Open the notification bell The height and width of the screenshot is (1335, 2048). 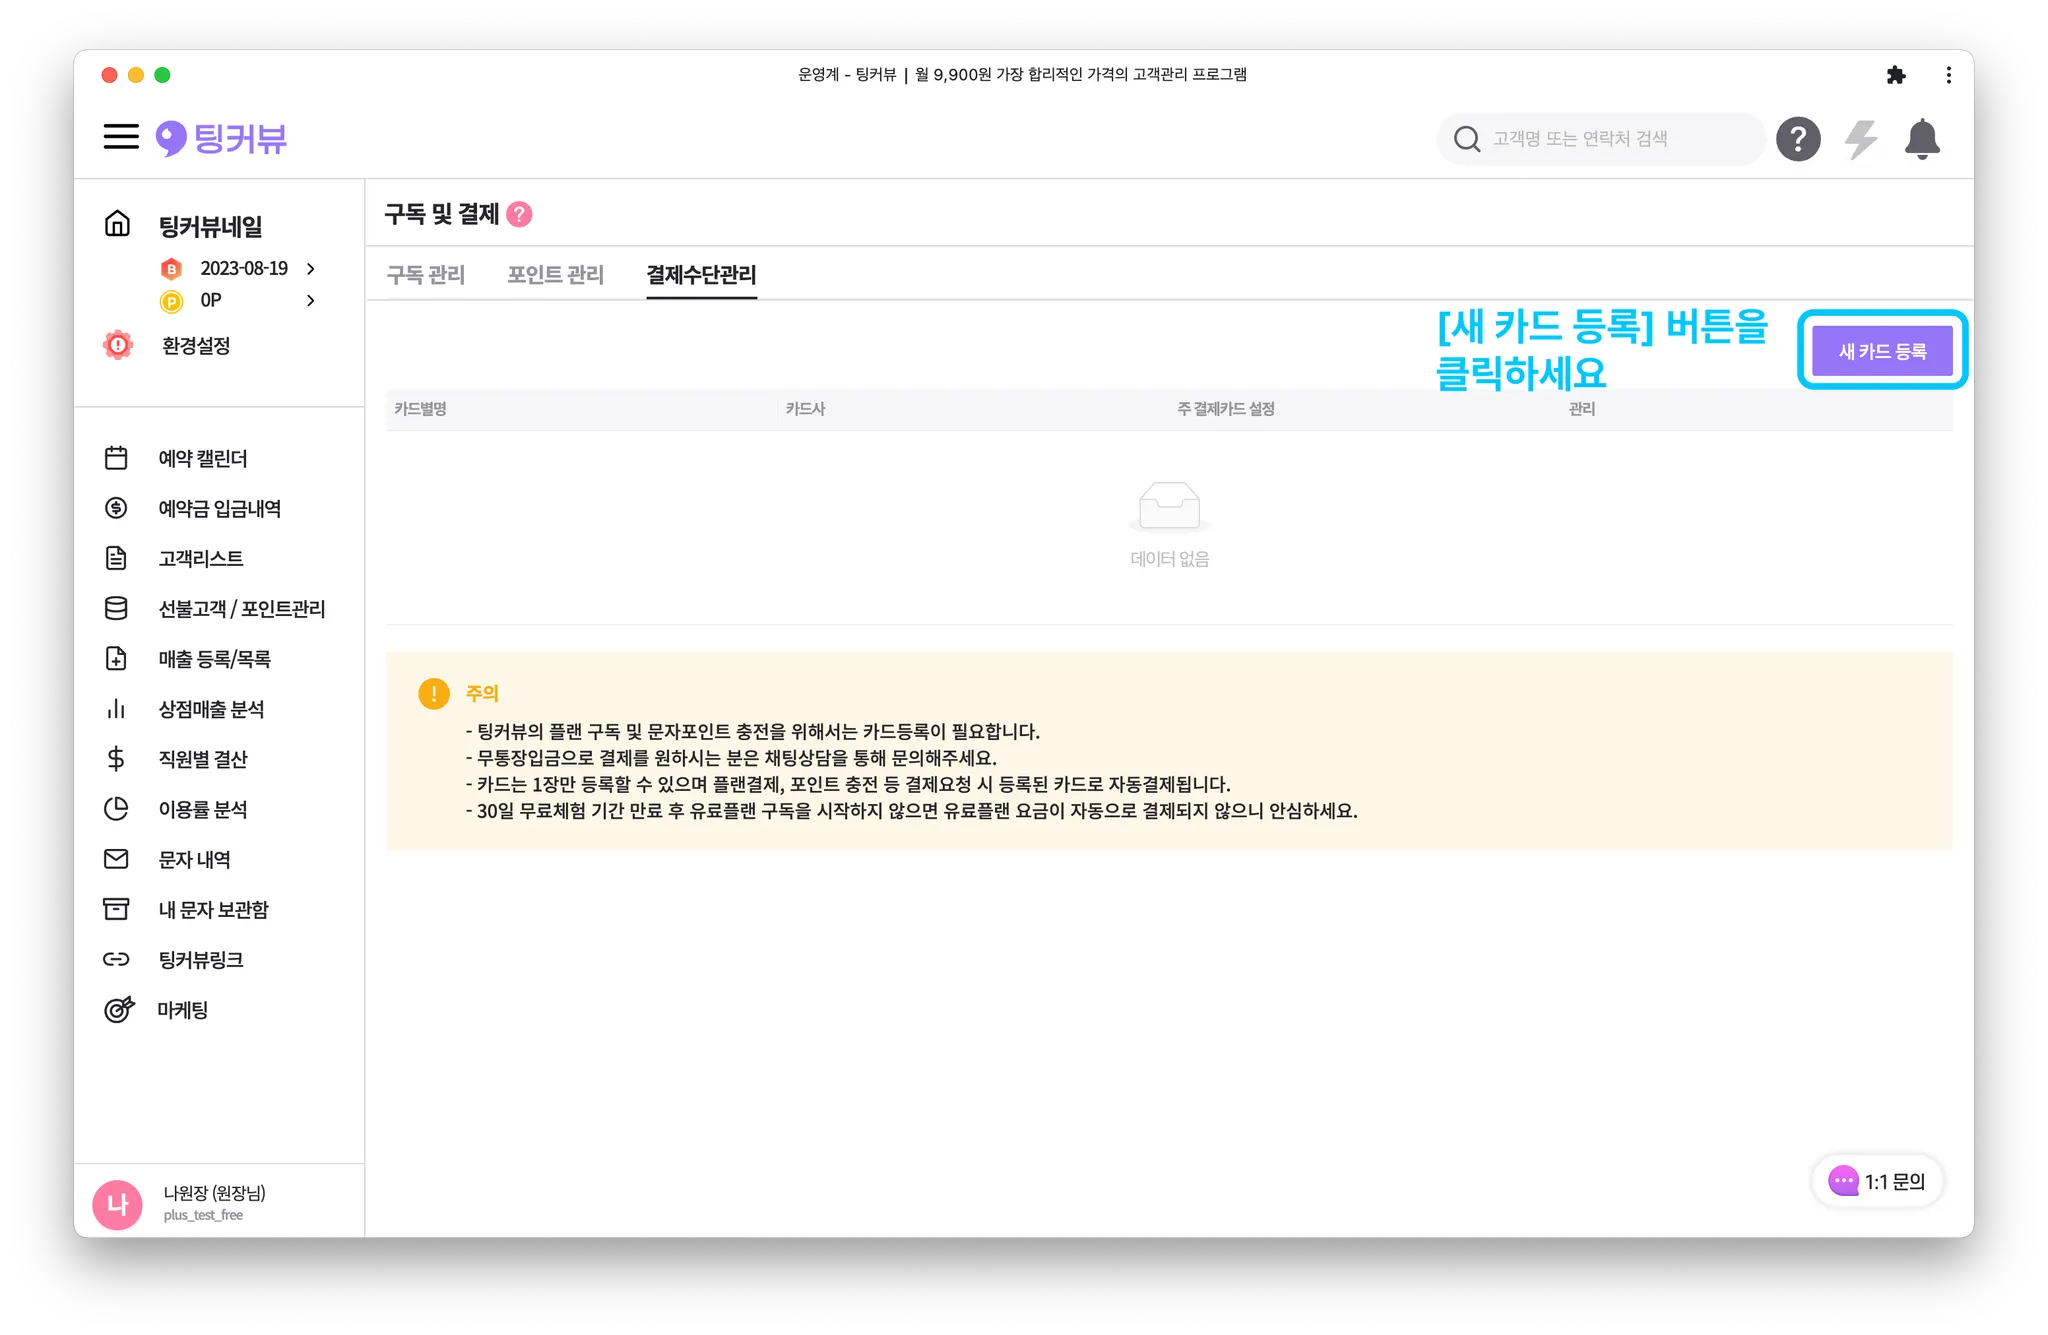point(1921,139)
